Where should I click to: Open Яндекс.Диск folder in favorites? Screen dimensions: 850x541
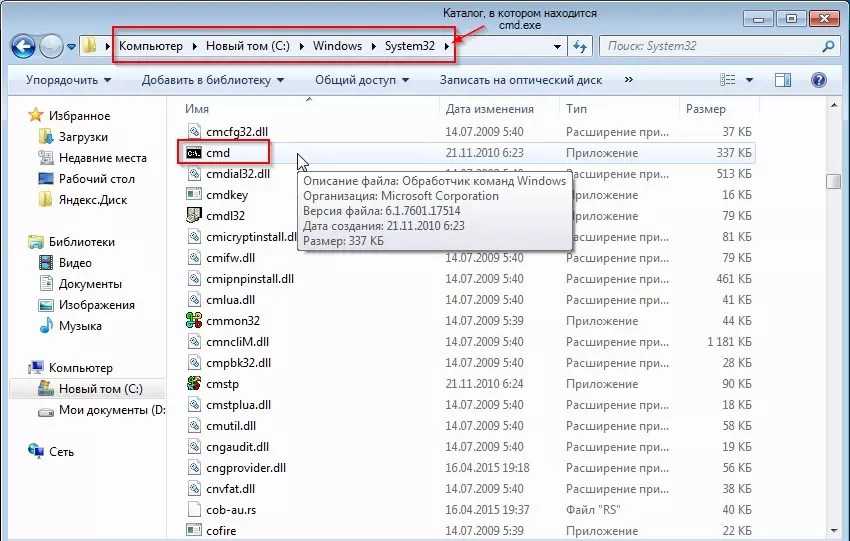89,199
